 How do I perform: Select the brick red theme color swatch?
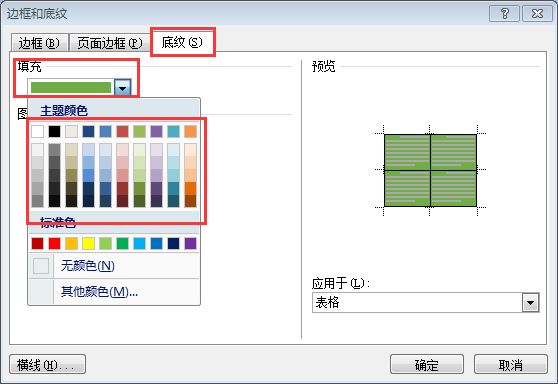[122, 131]
